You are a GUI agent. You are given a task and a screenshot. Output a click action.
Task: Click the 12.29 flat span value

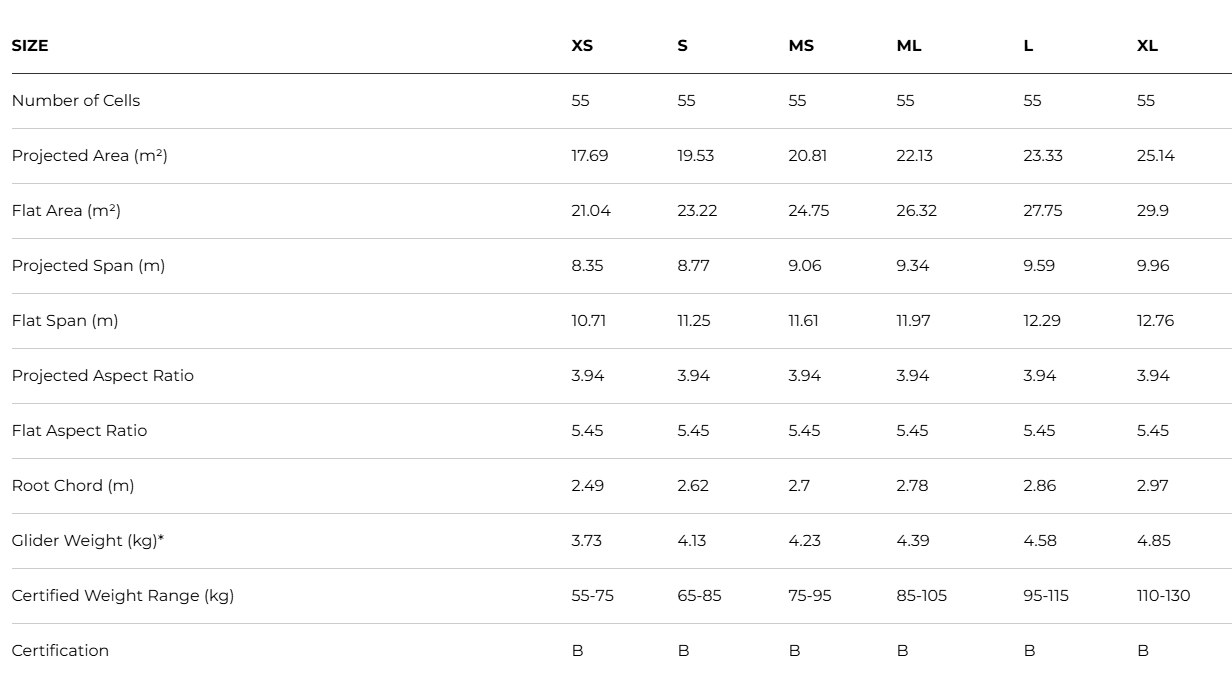[1042, 321]
